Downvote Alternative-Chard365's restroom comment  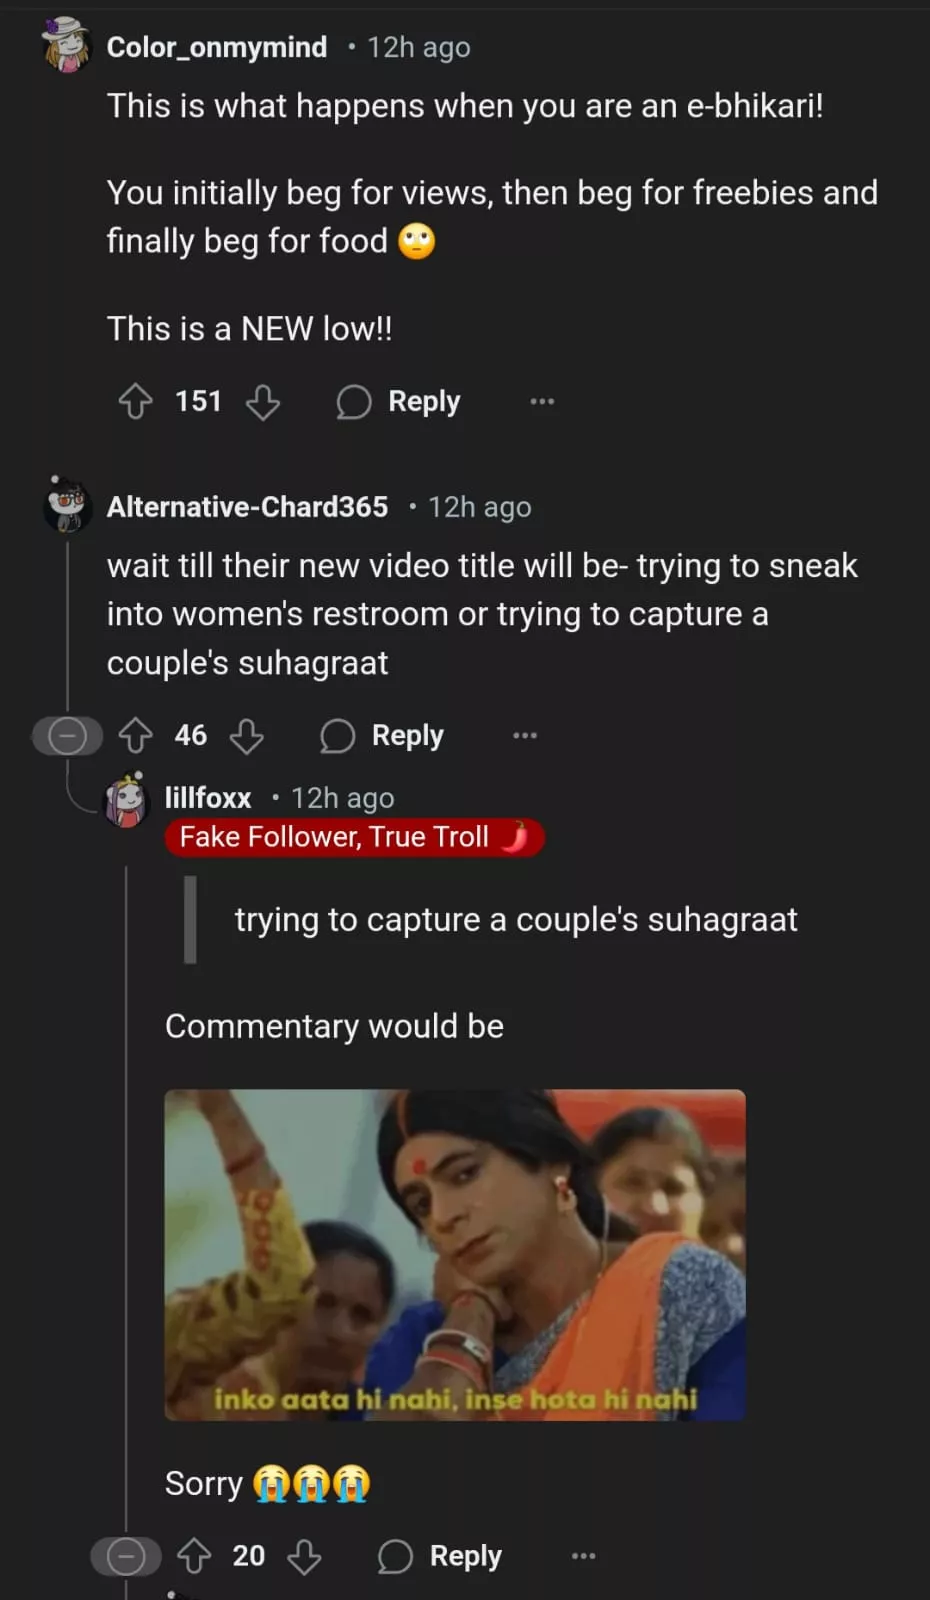pyautogui.click(x=247, y=736)
